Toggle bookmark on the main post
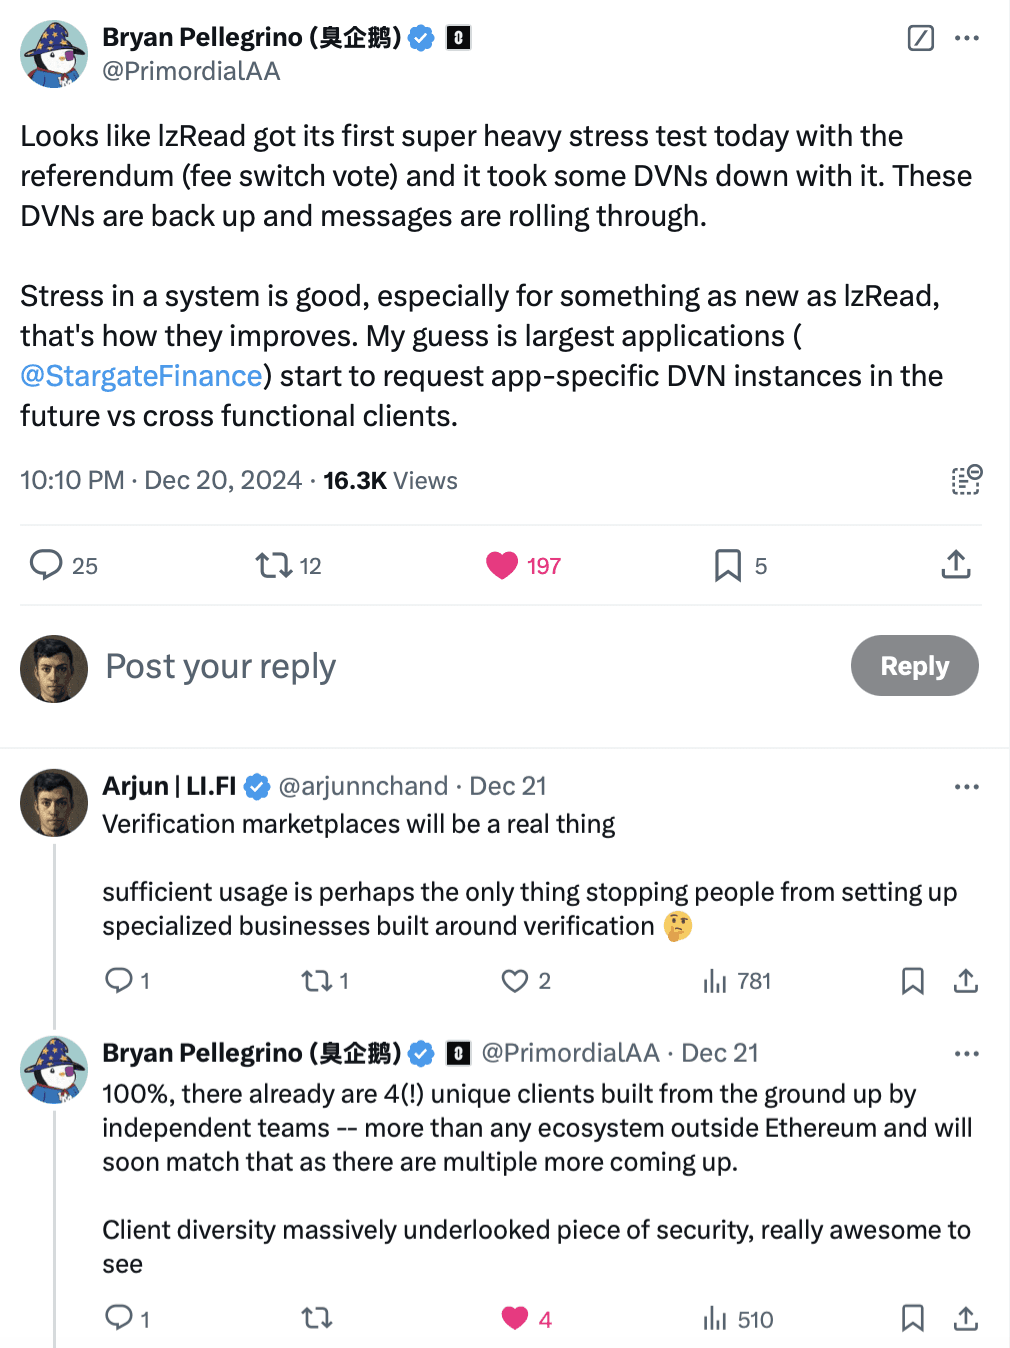The image size is (1010, 1348). point(728,566)
